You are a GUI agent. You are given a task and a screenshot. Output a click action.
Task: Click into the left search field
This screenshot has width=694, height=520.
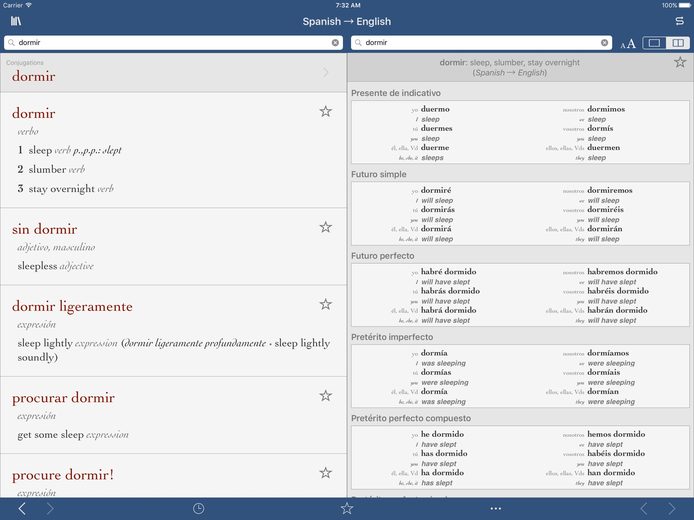click(173, 42)
